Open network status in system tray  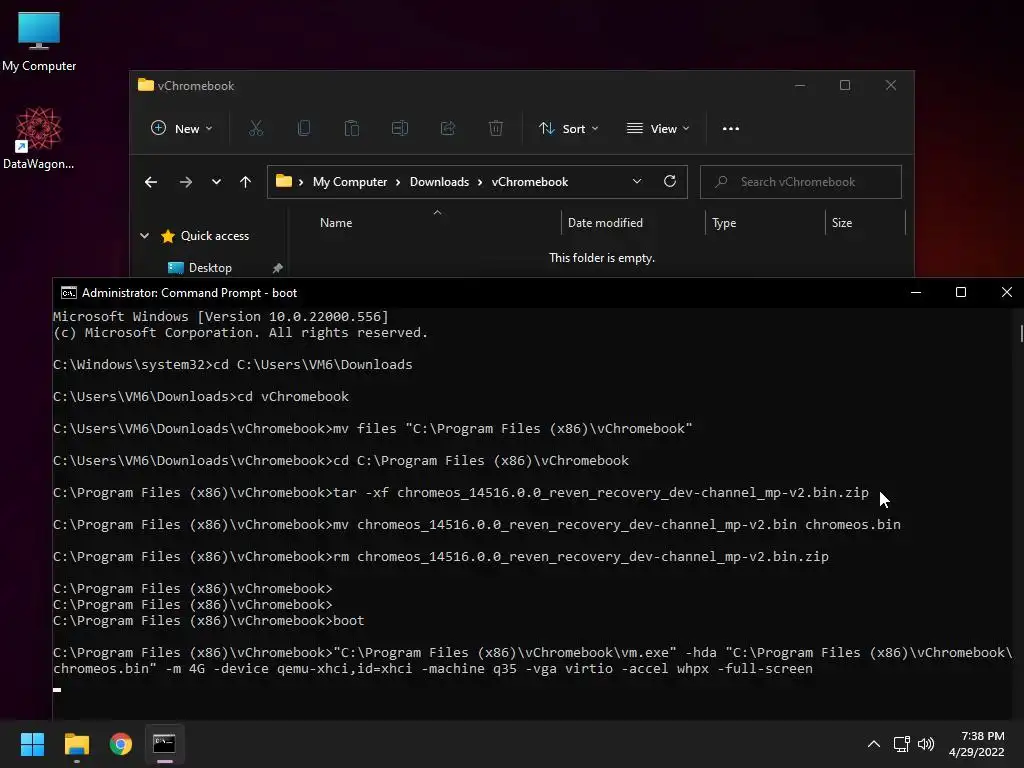point(902,744)
